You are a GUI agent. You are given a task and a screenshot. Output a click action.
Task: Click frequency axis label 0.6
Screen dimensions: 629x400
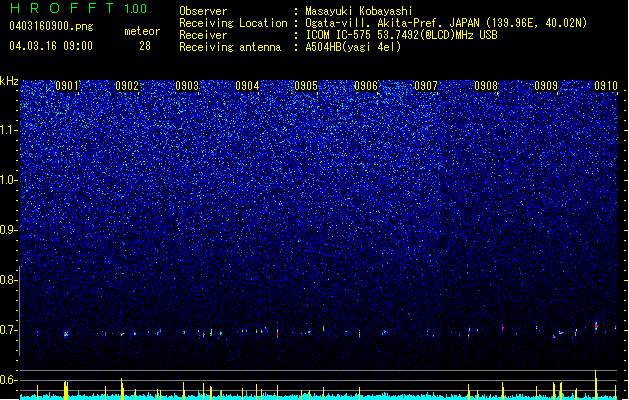(x=8, y=380)
